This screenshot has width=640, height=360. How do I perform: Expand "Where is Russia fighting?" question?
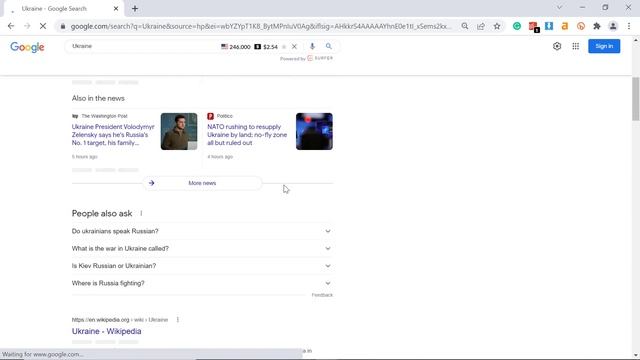click(x=202, y=283)
